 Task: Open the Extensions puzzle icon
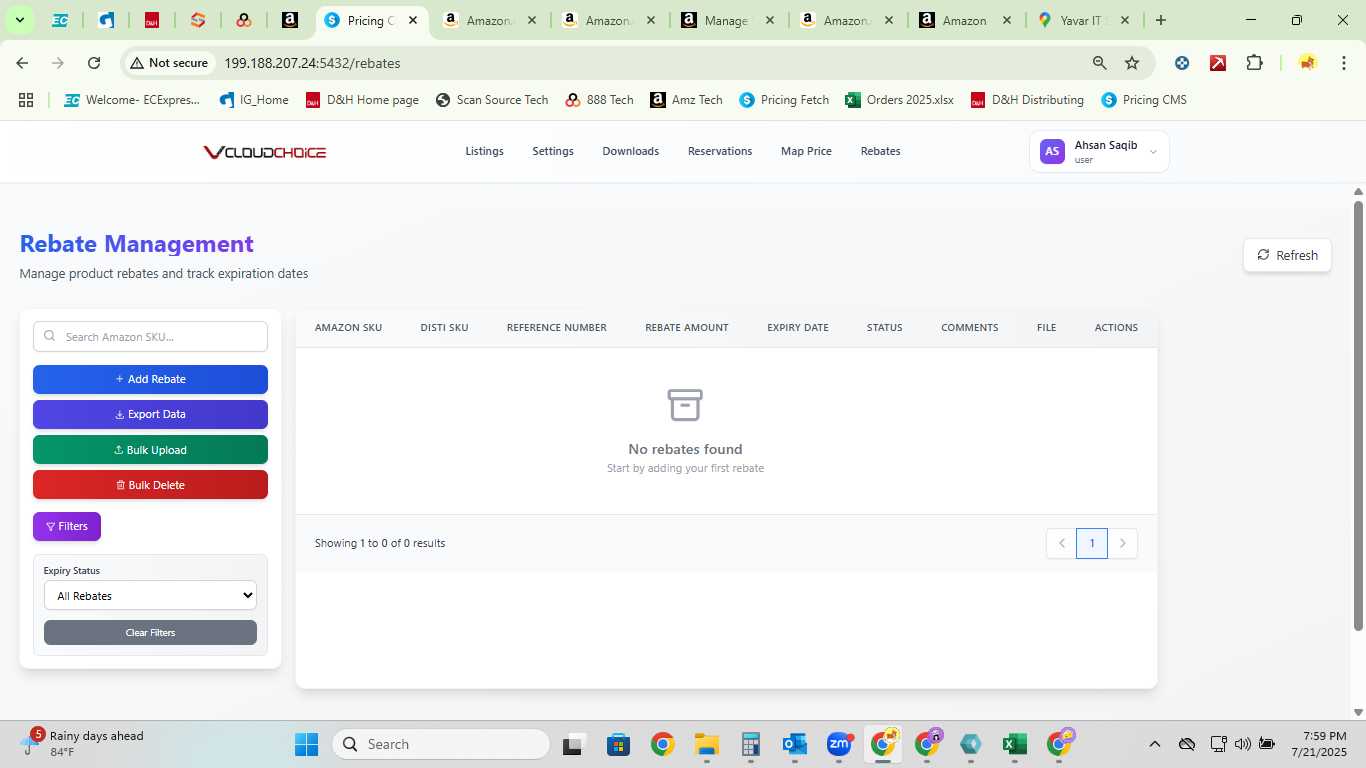tap(1254, 63)
